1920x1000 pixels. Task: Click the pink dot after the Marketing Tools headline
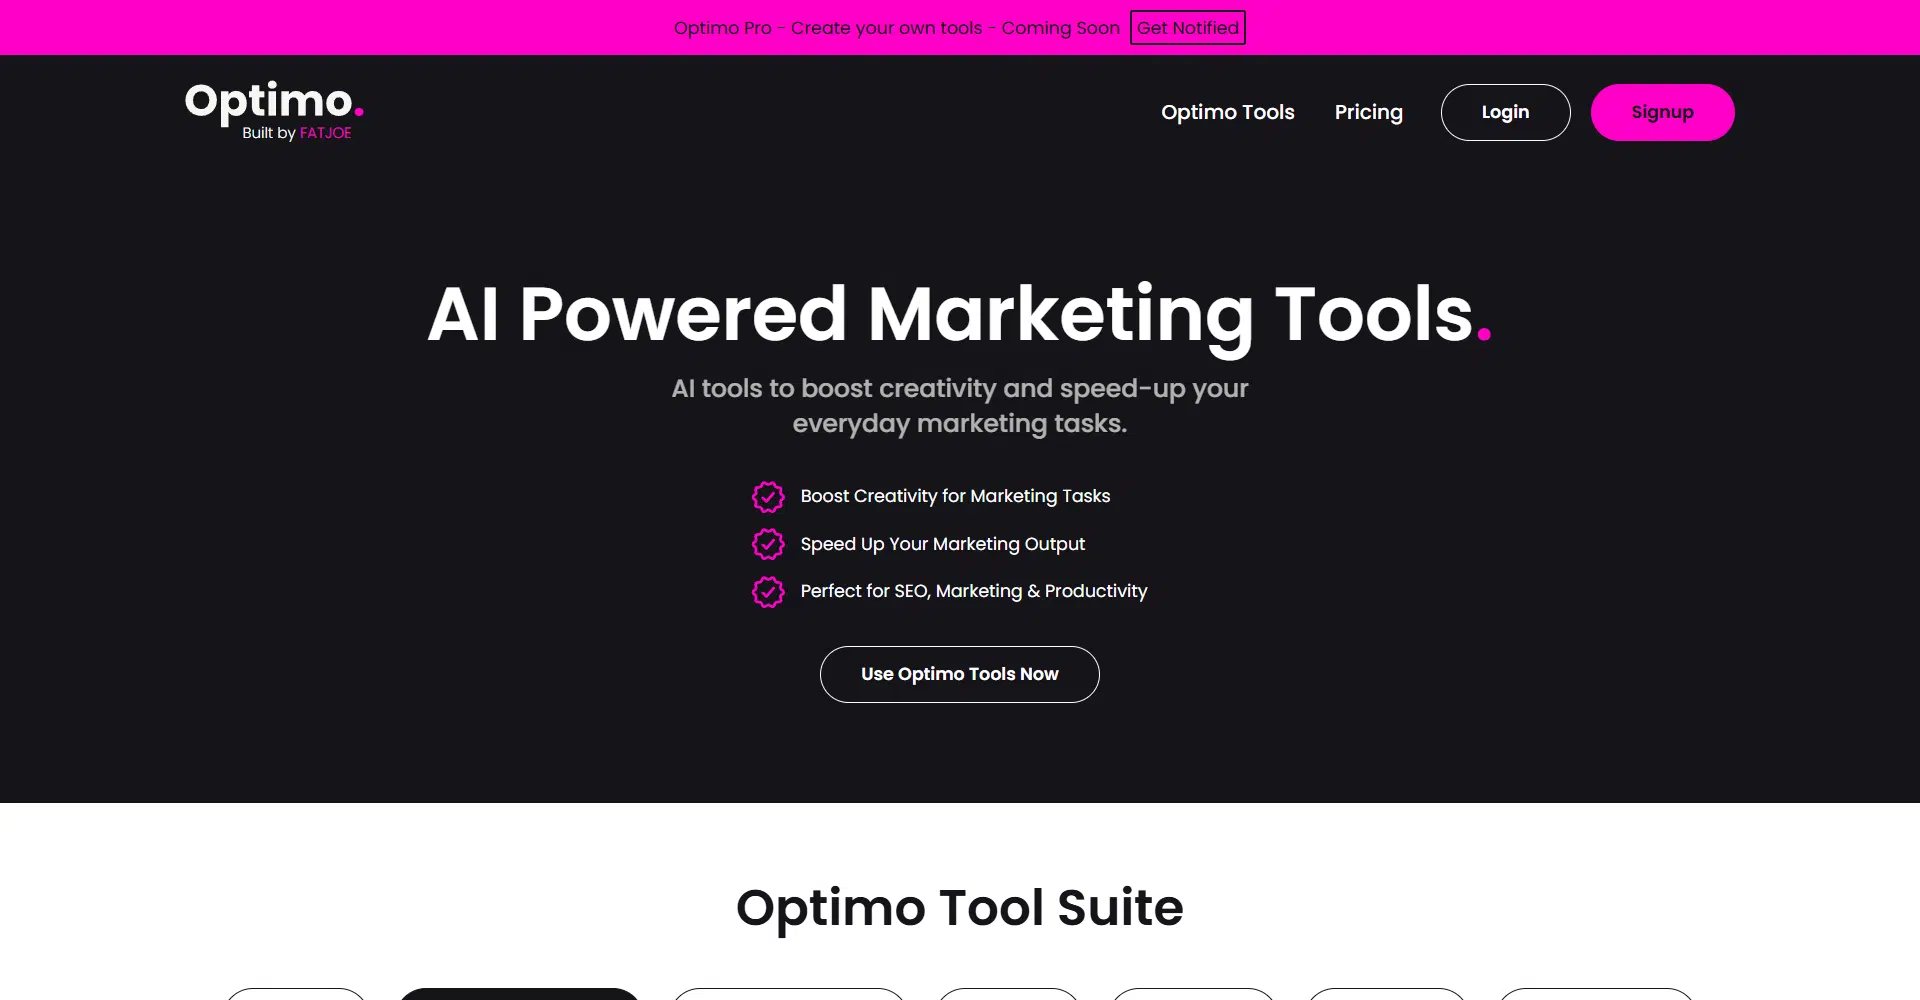pyautogui.click(x=1484, y=336)
